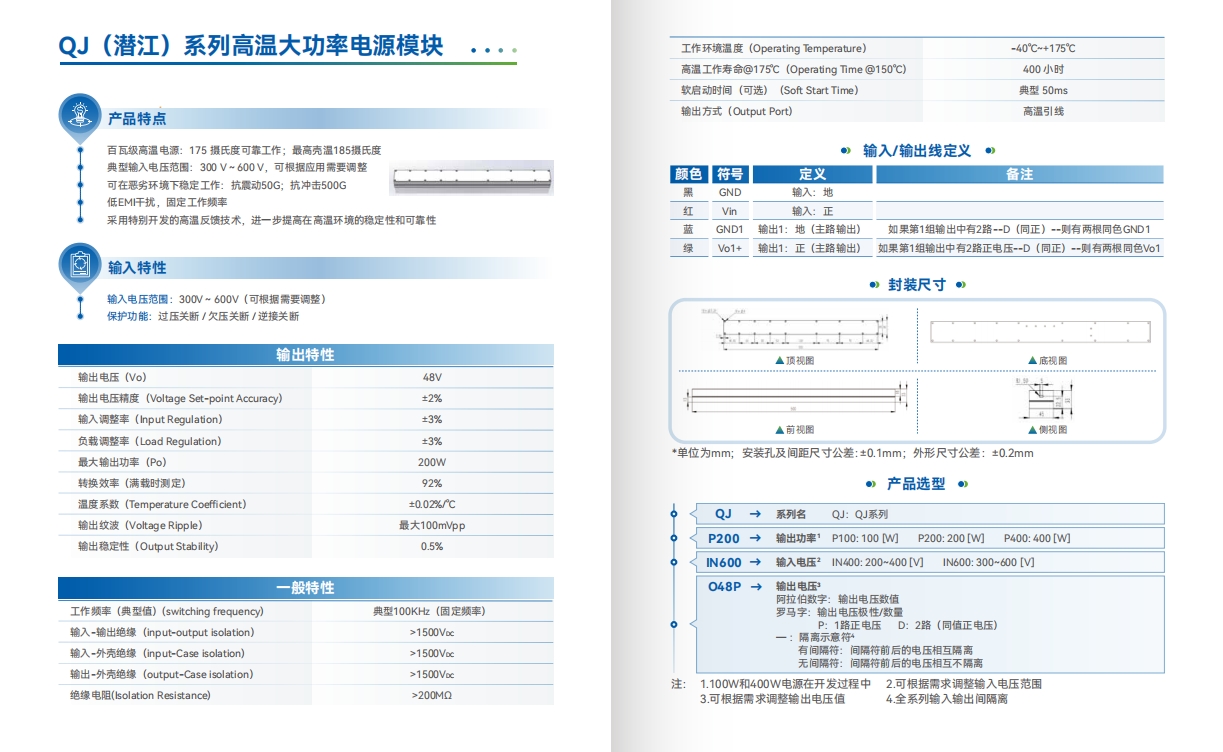Click the 符号 column header

[x=730, y=175]
